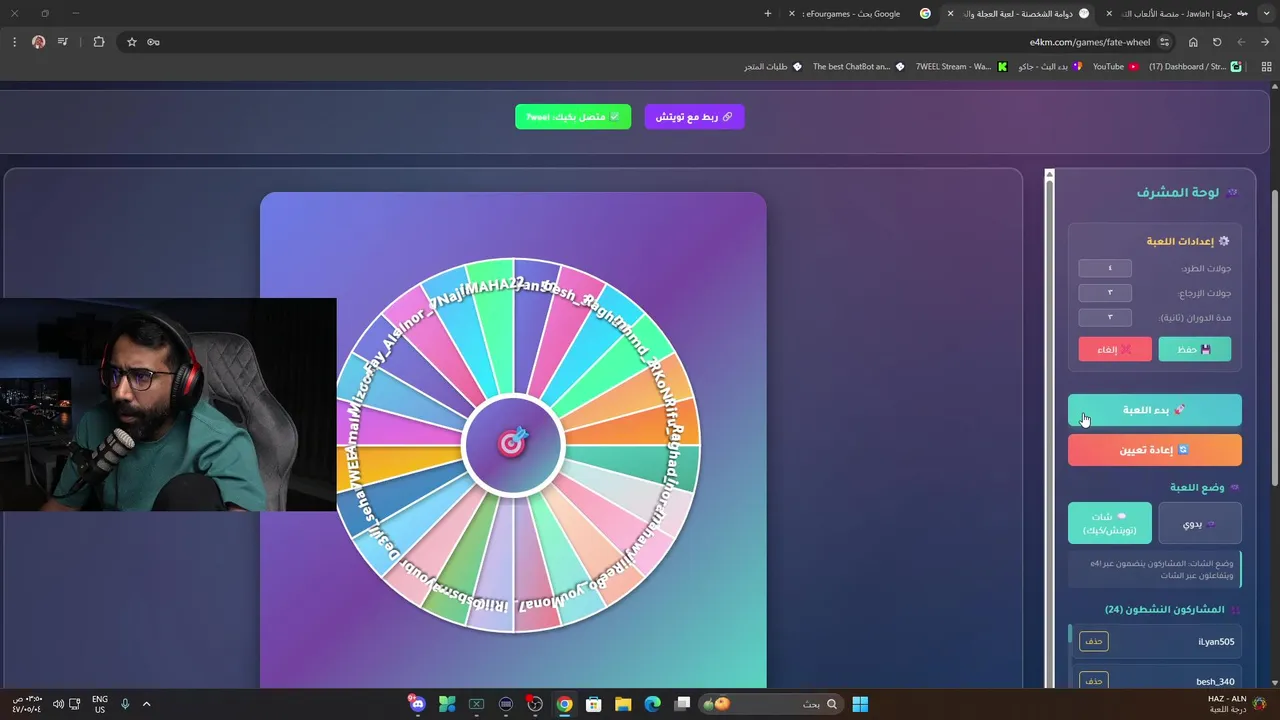This screenshot has width=1280, height=720.
Task: Close the eFourgames Google search tab
Action: [792, 14]
